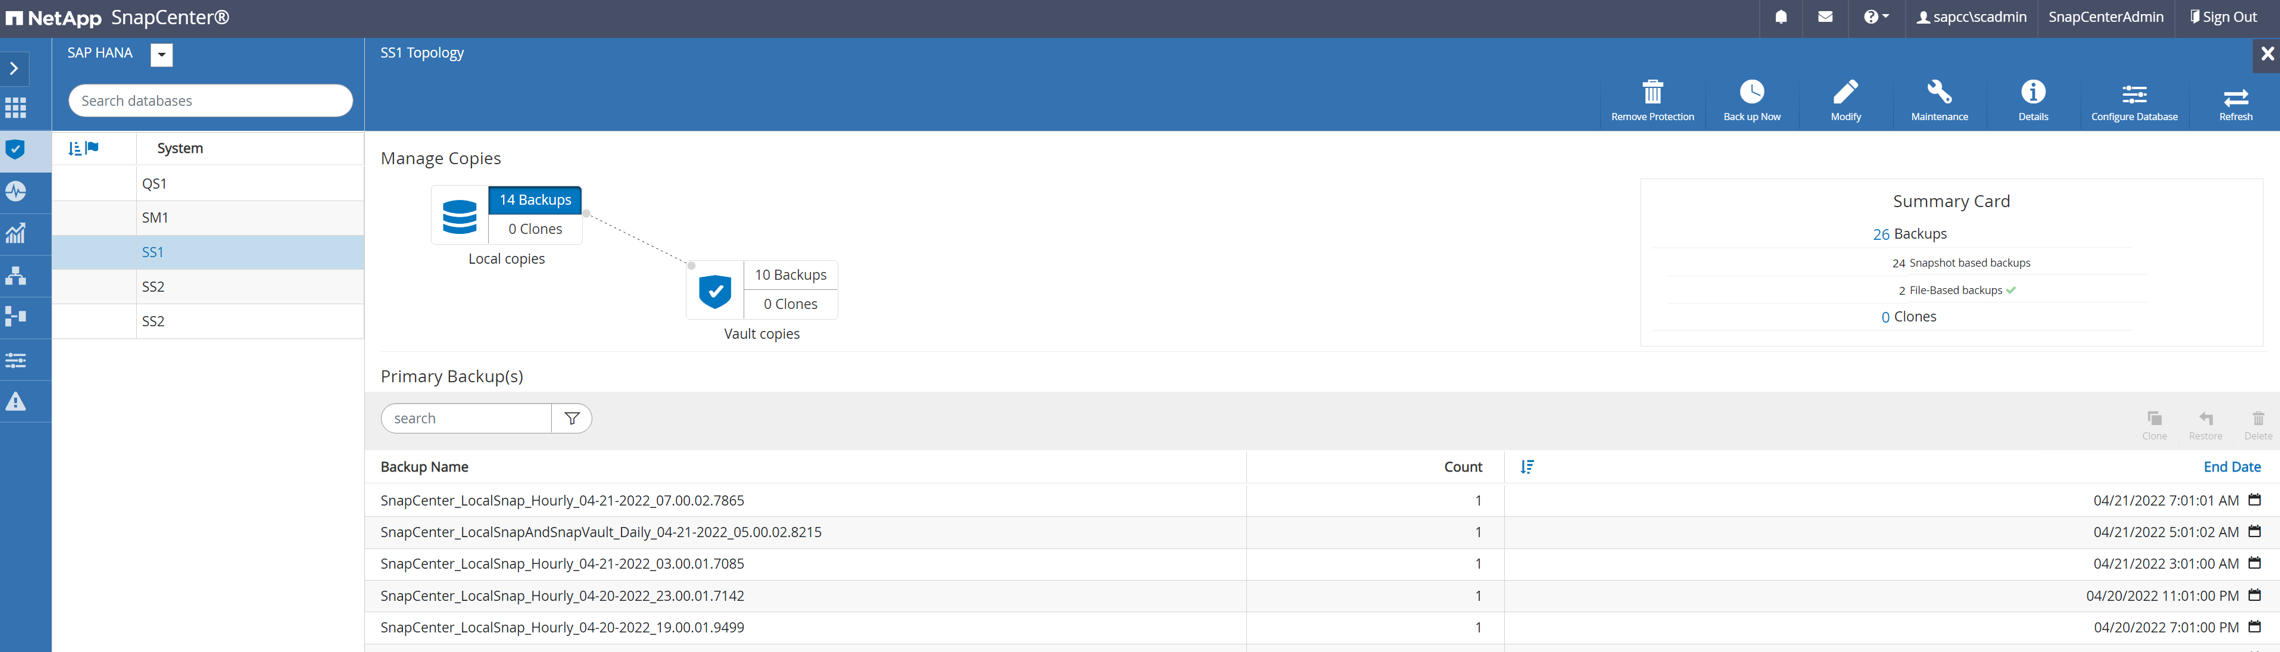The width and height of the screenshot is (2280, 652).
Task: Select the QS1 system row
Action: click(x=208, y=183)
